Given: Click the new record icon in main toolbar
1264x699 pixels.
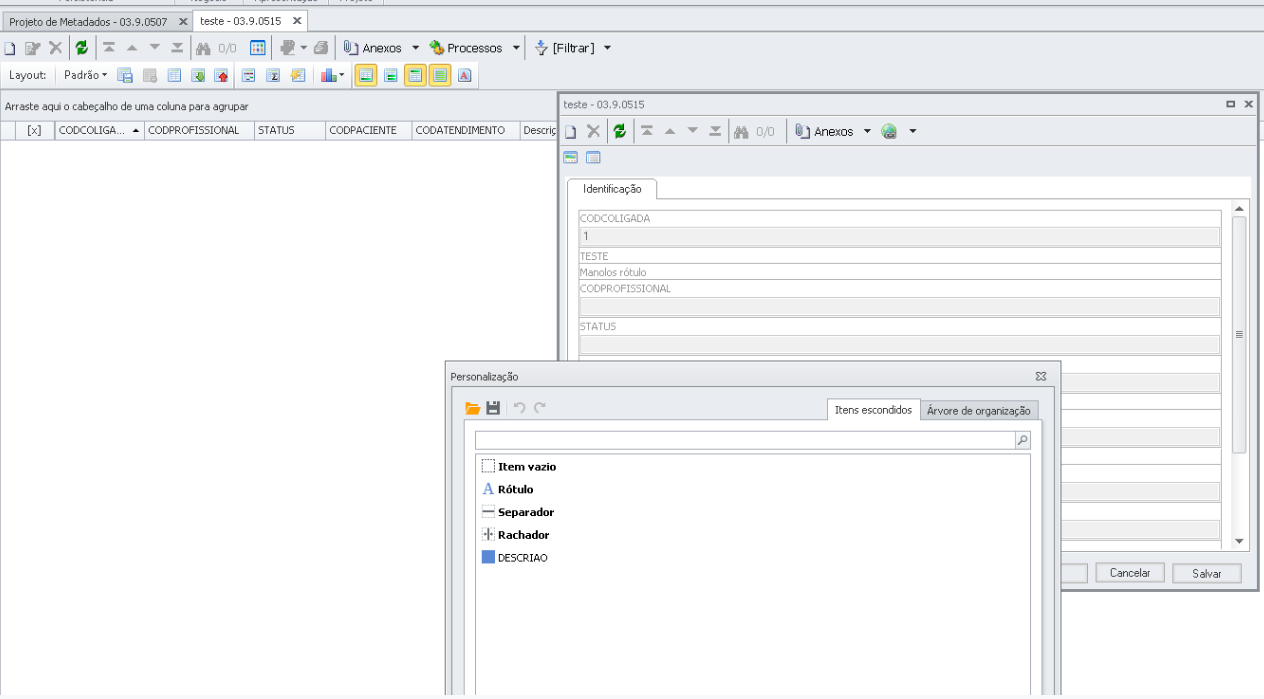Looking at the screenshot, I should 9,48.
